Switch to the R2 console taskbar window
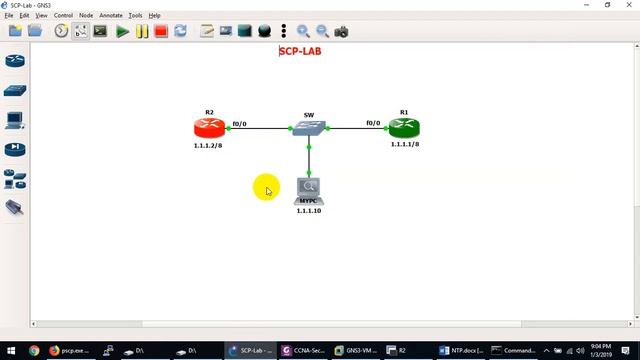 tap(408, 351)
